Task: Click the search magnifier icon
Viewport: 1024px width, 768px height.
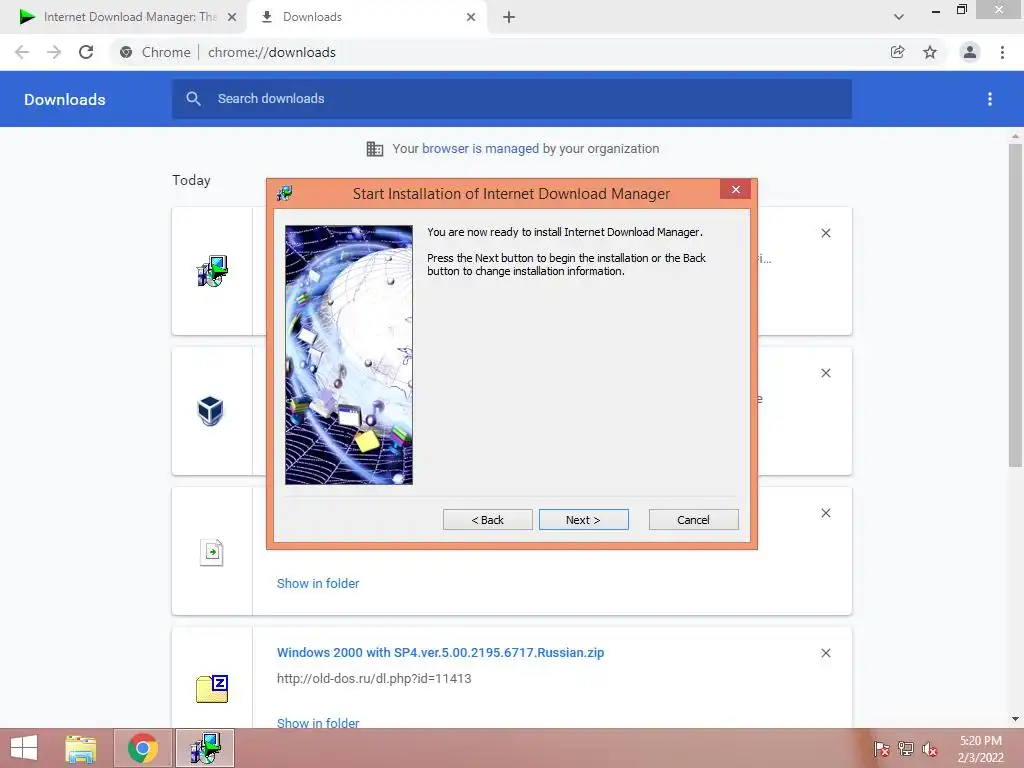Action: click(x=193, y=99)
